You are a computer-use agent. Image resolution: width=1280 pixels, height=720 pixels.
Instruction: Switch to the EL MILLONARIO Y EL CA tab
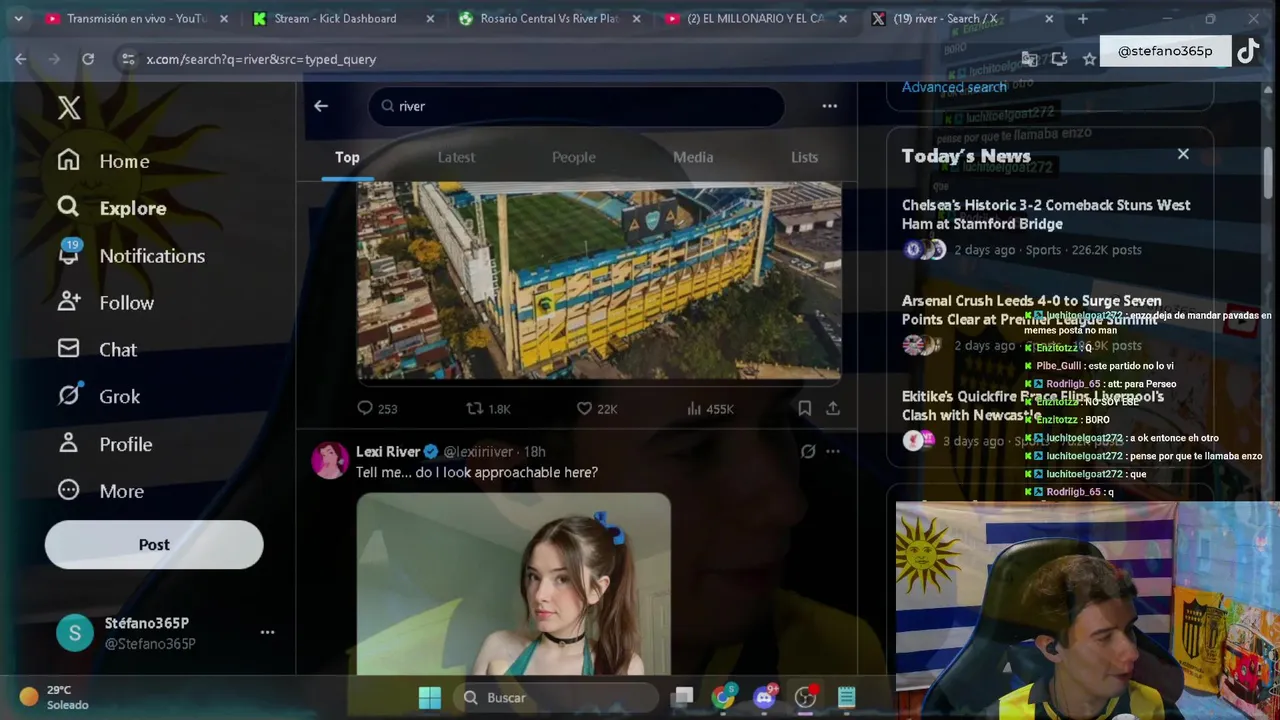[757, 18]
